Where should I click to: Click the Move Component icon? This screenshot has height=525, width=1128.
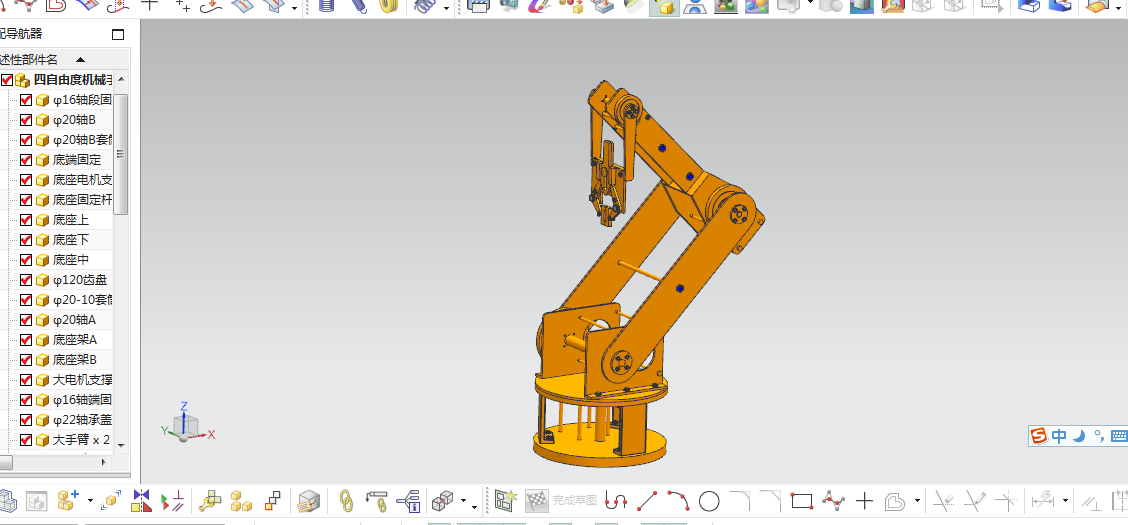[x=111, y=501]
